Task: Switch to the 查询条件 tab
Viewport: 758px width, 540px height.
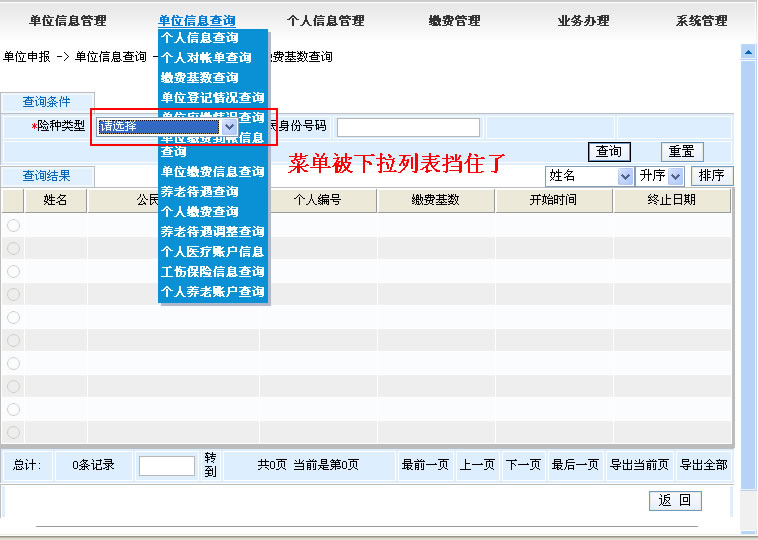Action: point(47,102)
